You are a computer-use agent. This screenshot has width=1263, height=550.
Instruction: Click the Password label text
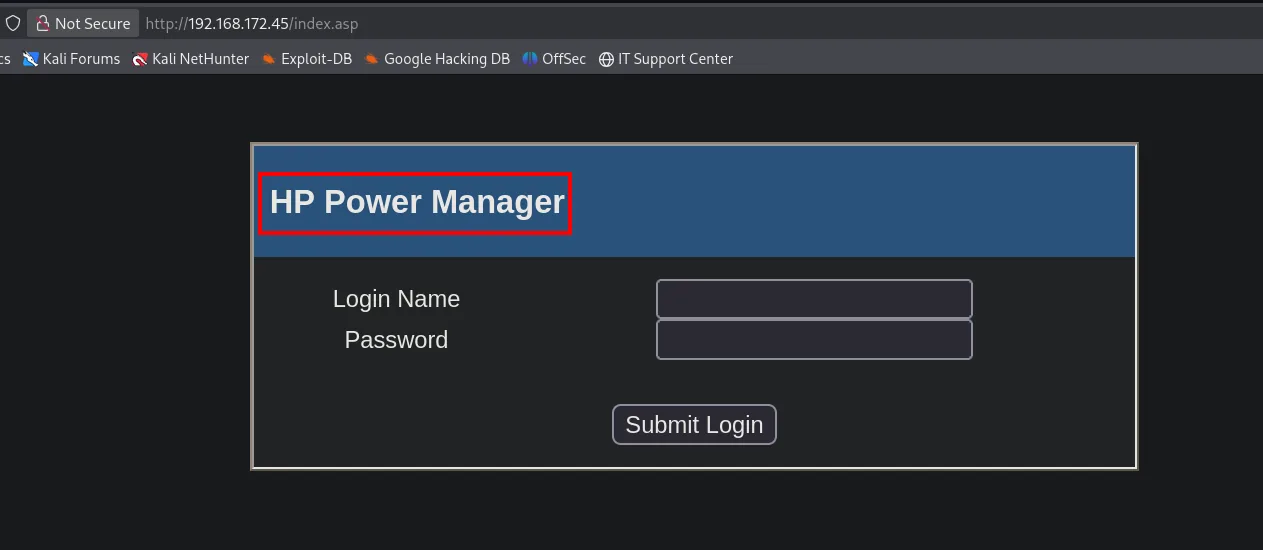pos(396,340)
